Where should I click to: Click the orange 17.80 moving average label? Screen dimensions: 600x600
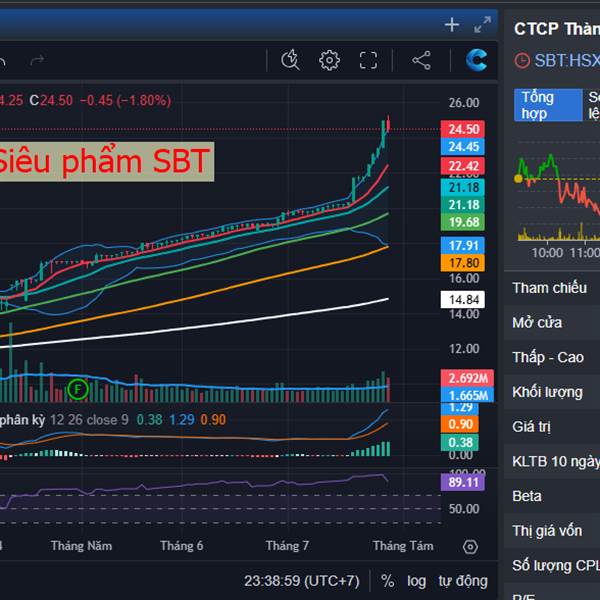(463, 263)
